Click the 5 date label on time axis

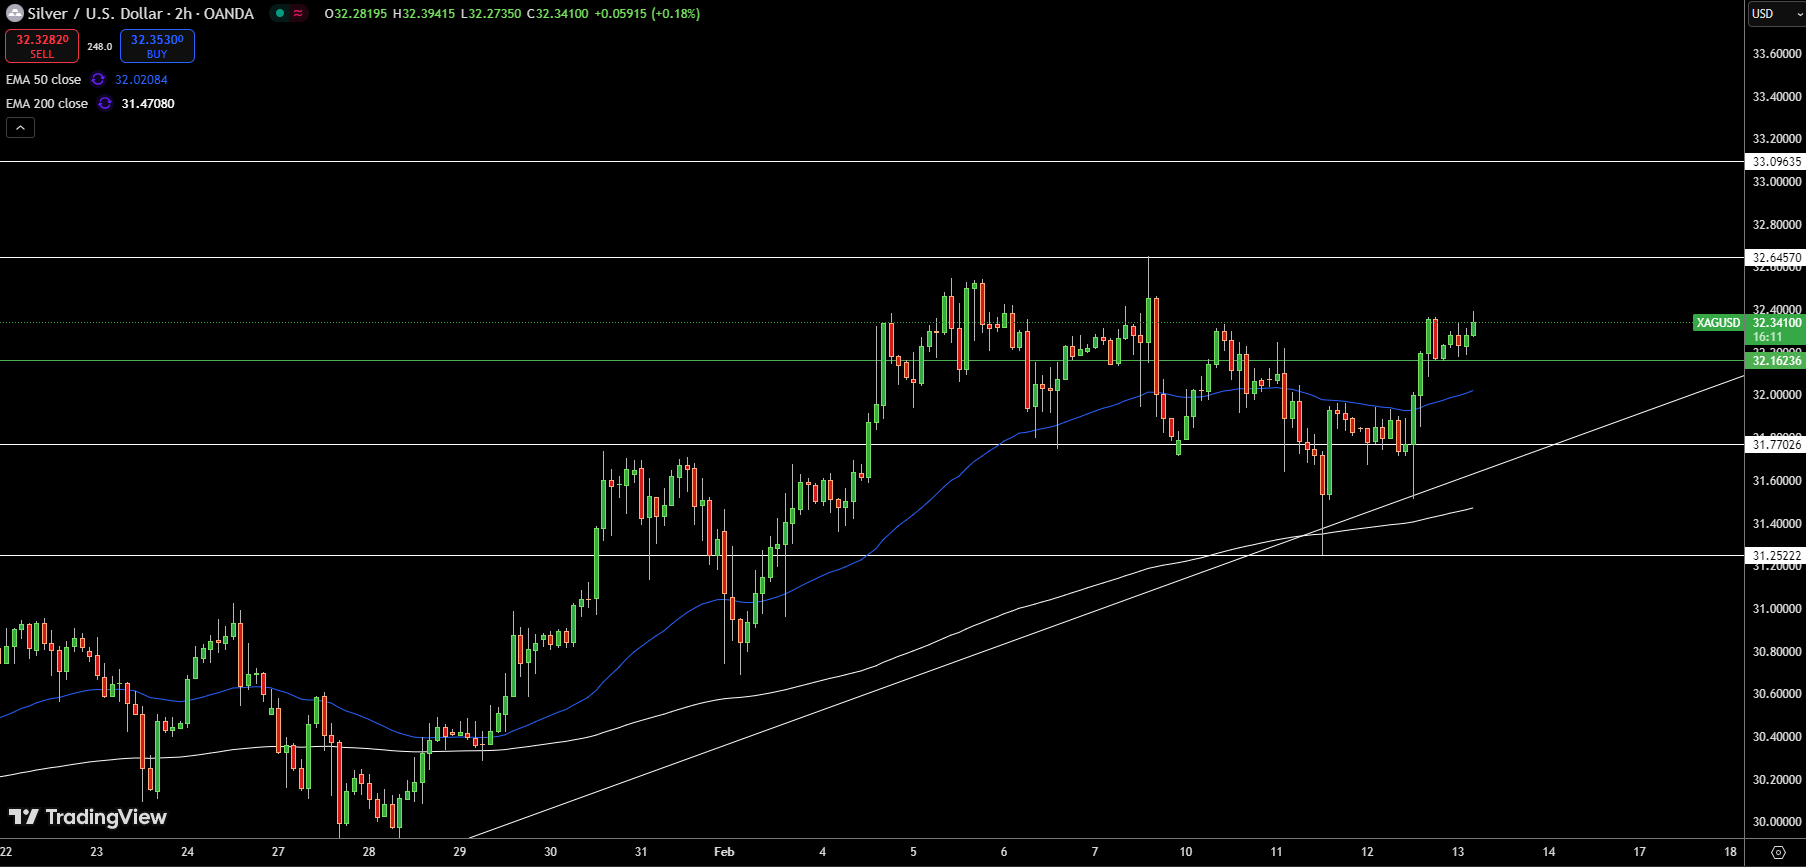913,852
